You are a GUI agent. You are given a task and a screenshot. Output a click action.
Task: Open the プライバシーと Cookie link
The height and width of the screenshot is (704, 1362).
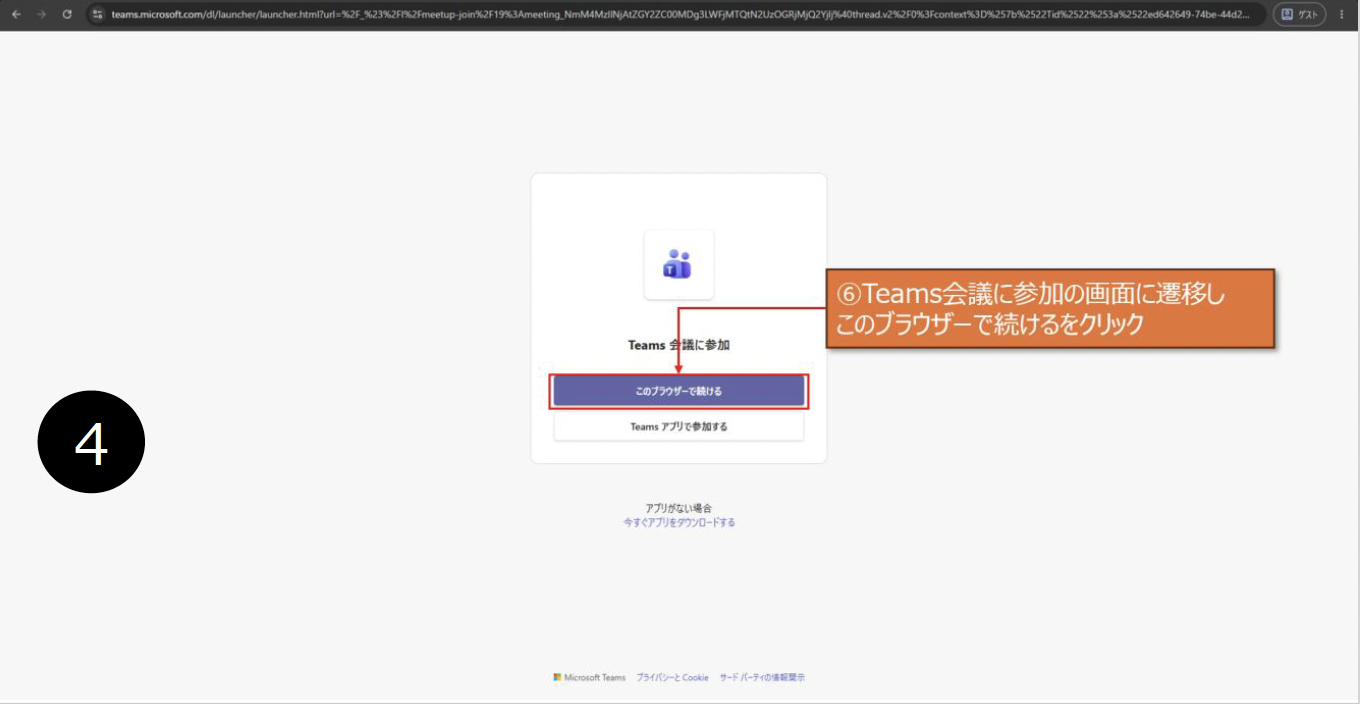tap(672, 677)
